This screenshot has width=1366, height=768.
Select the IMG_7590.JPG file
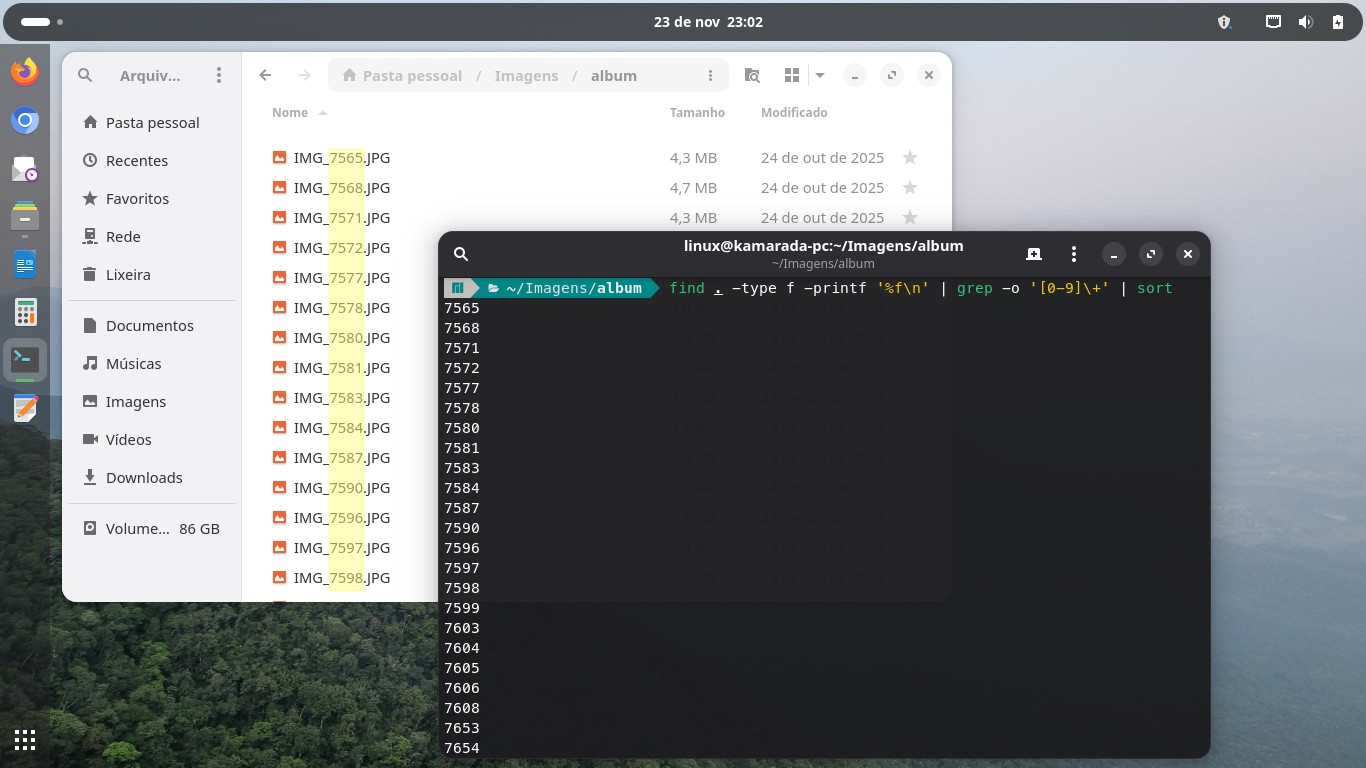tap(341, 488)
